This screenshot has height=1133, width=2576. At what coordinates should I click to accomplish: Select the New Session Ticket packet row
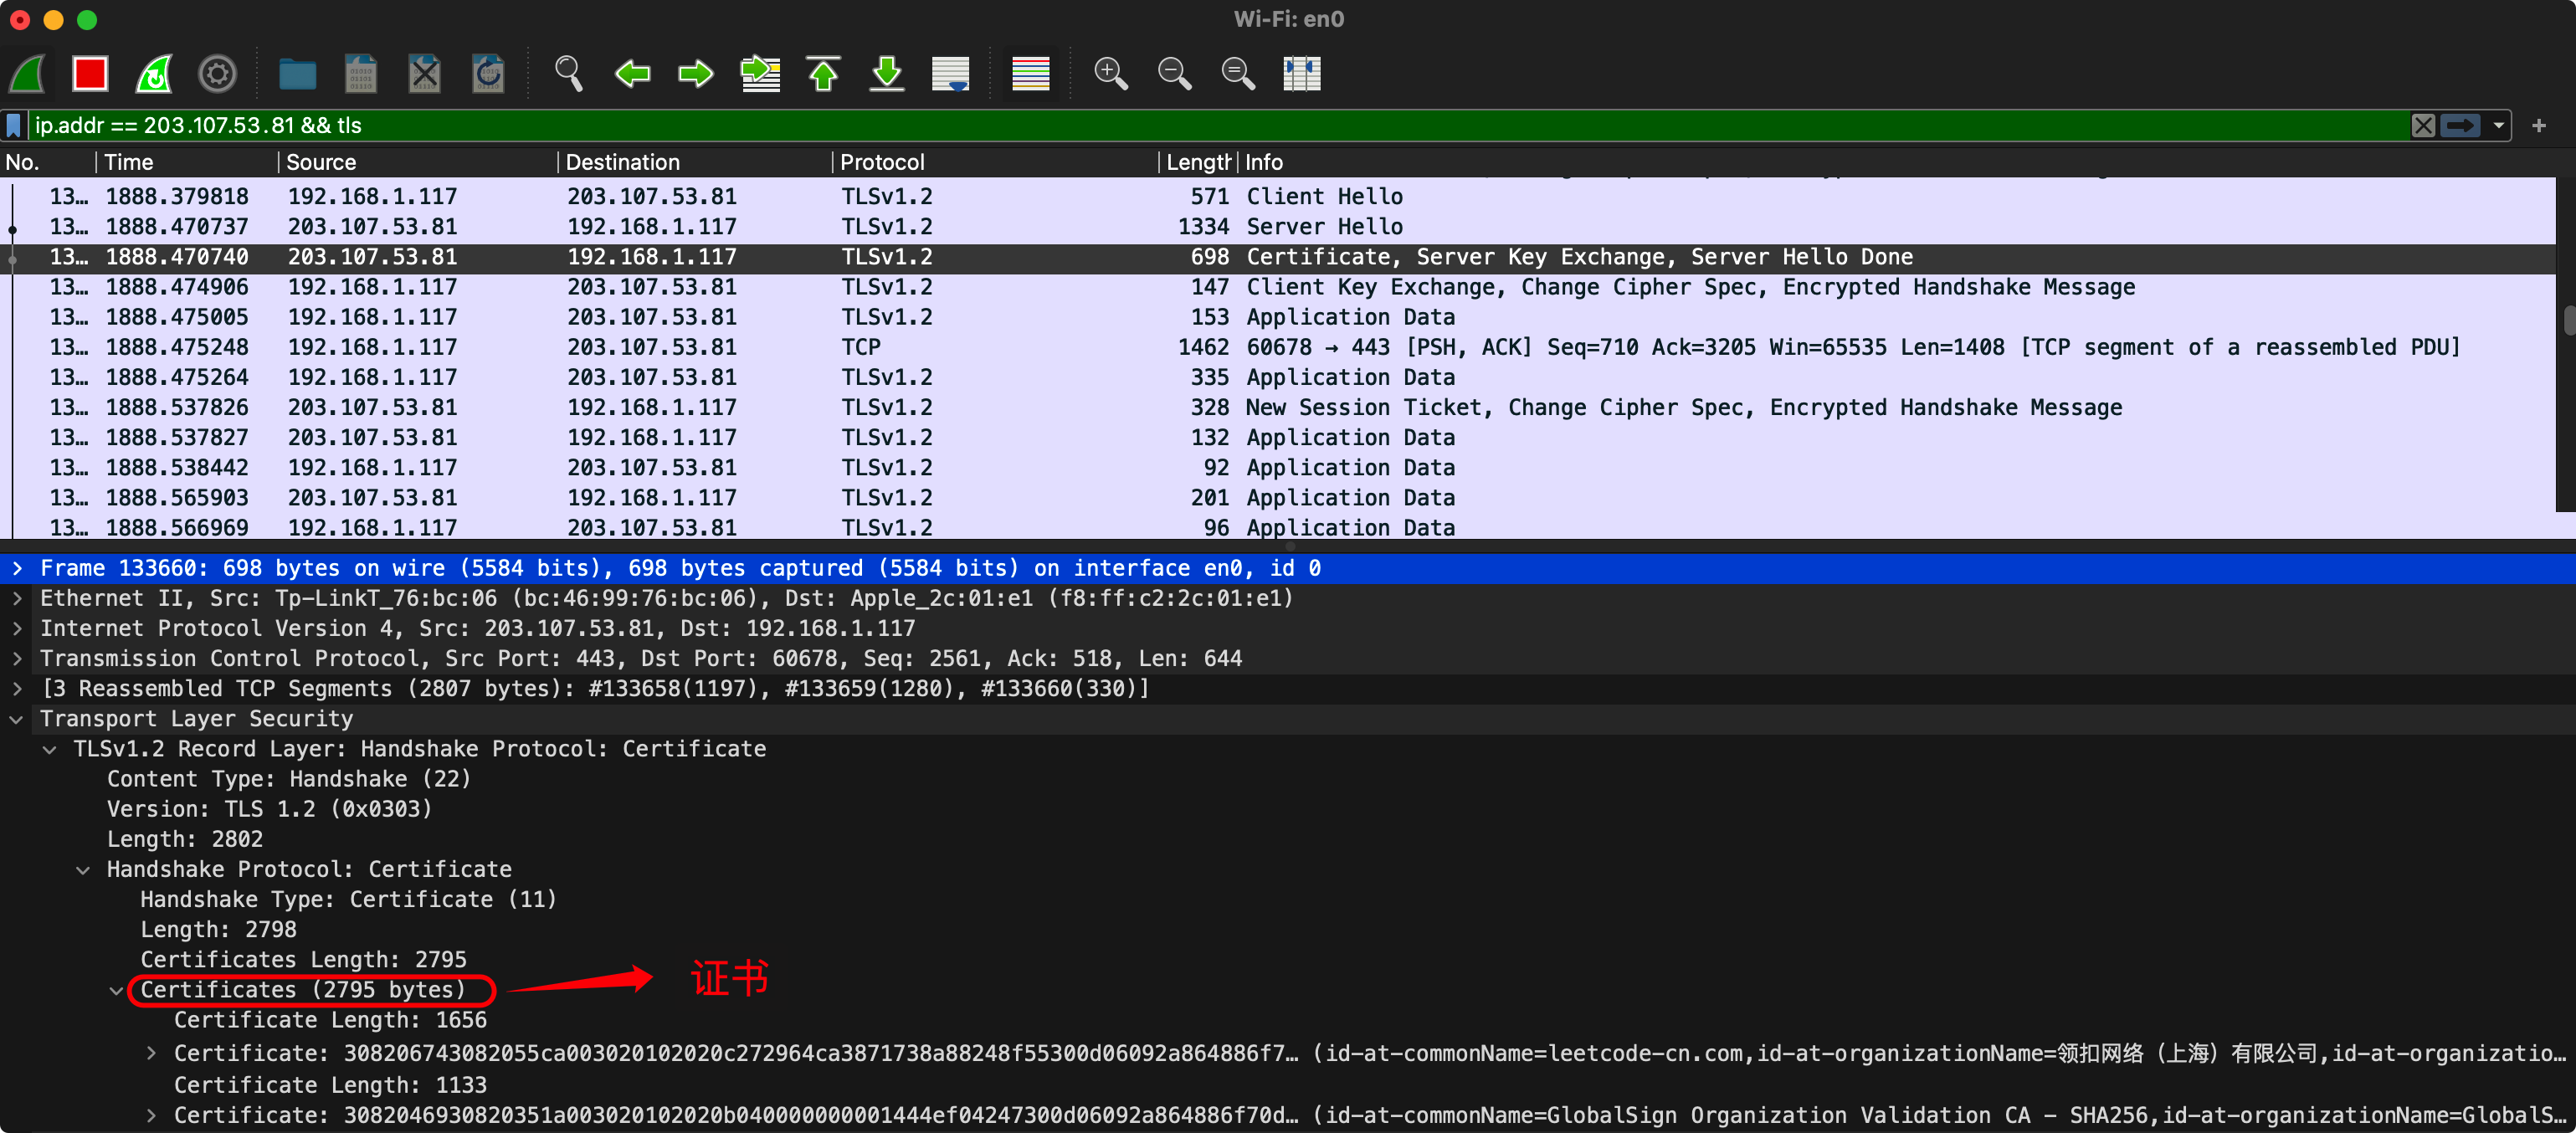tap(1280, 407)
